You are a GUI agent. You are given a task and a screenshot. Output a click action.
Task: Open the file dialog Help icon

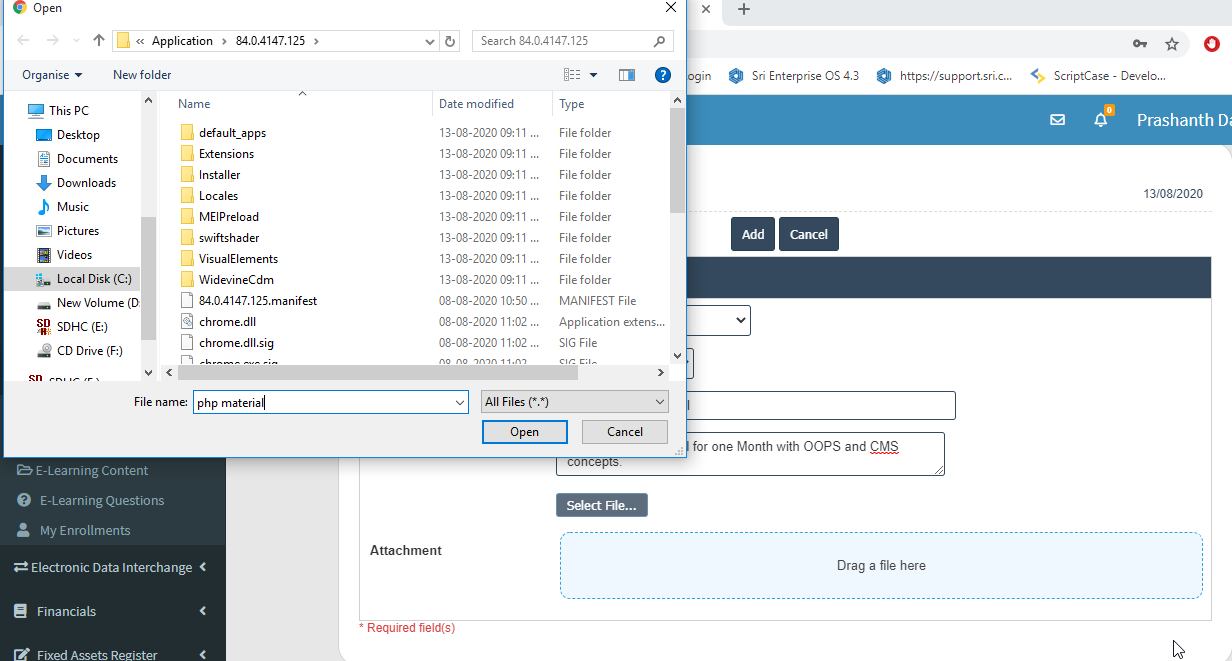662,75
